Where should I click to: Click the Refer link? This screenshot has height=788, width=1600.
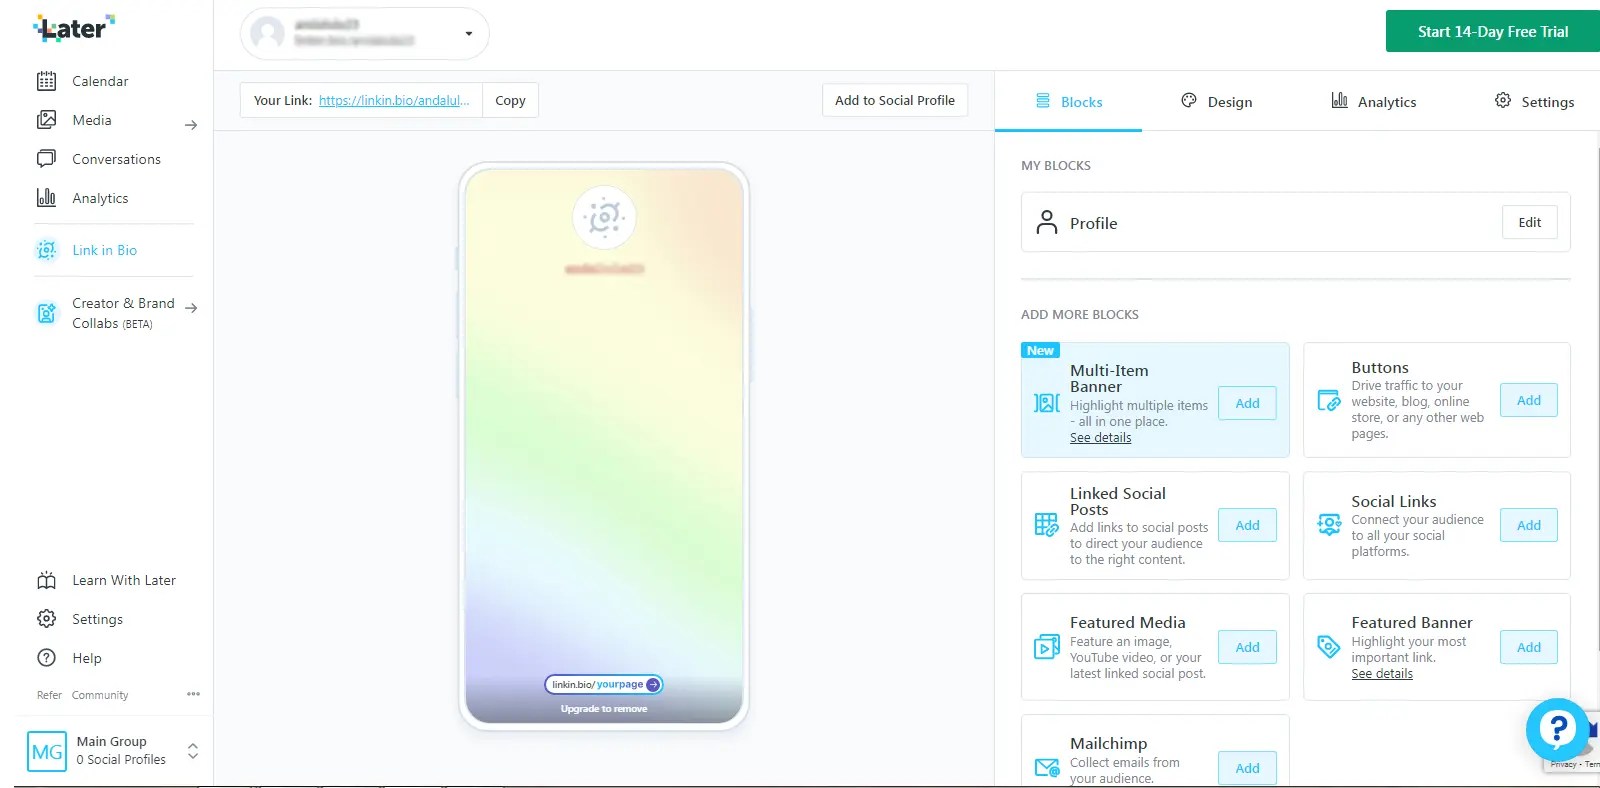(x=49, y=695)
